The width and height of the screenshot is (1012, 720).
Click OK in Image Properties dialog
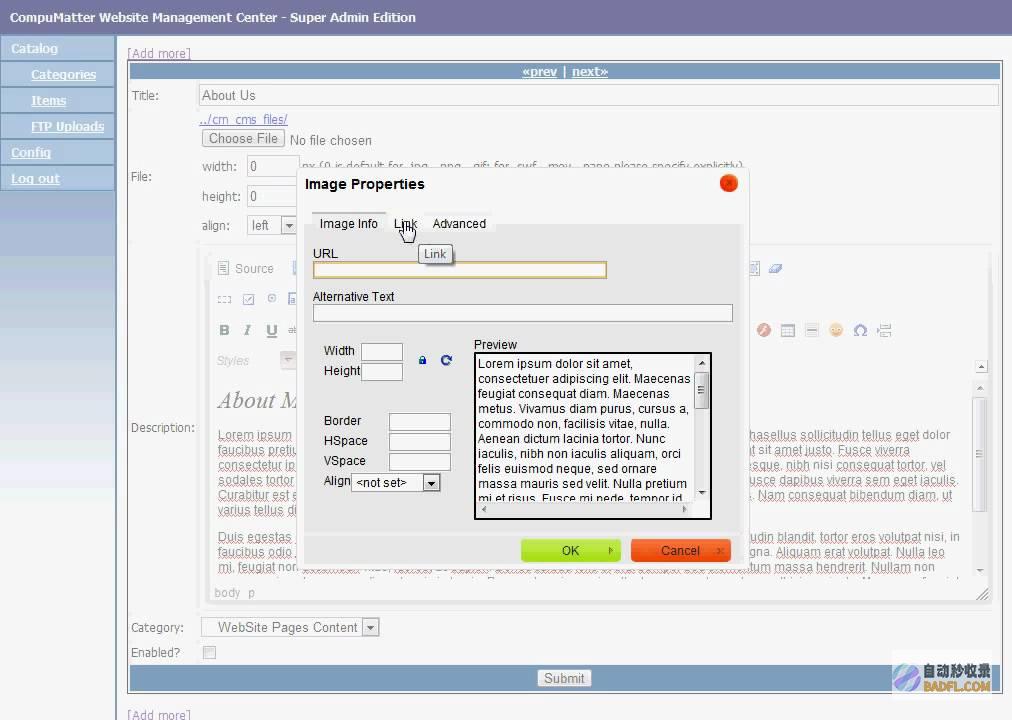tap(571, 550)
